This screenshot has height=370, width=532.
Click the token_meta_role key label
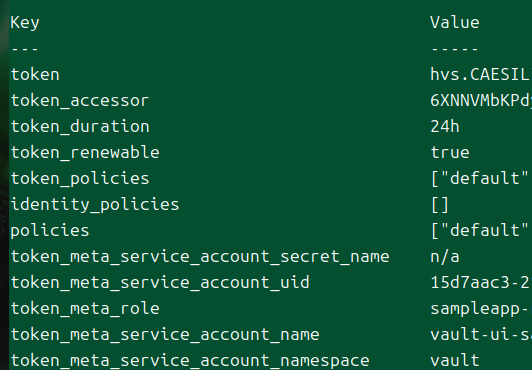(x=85, y=309)
